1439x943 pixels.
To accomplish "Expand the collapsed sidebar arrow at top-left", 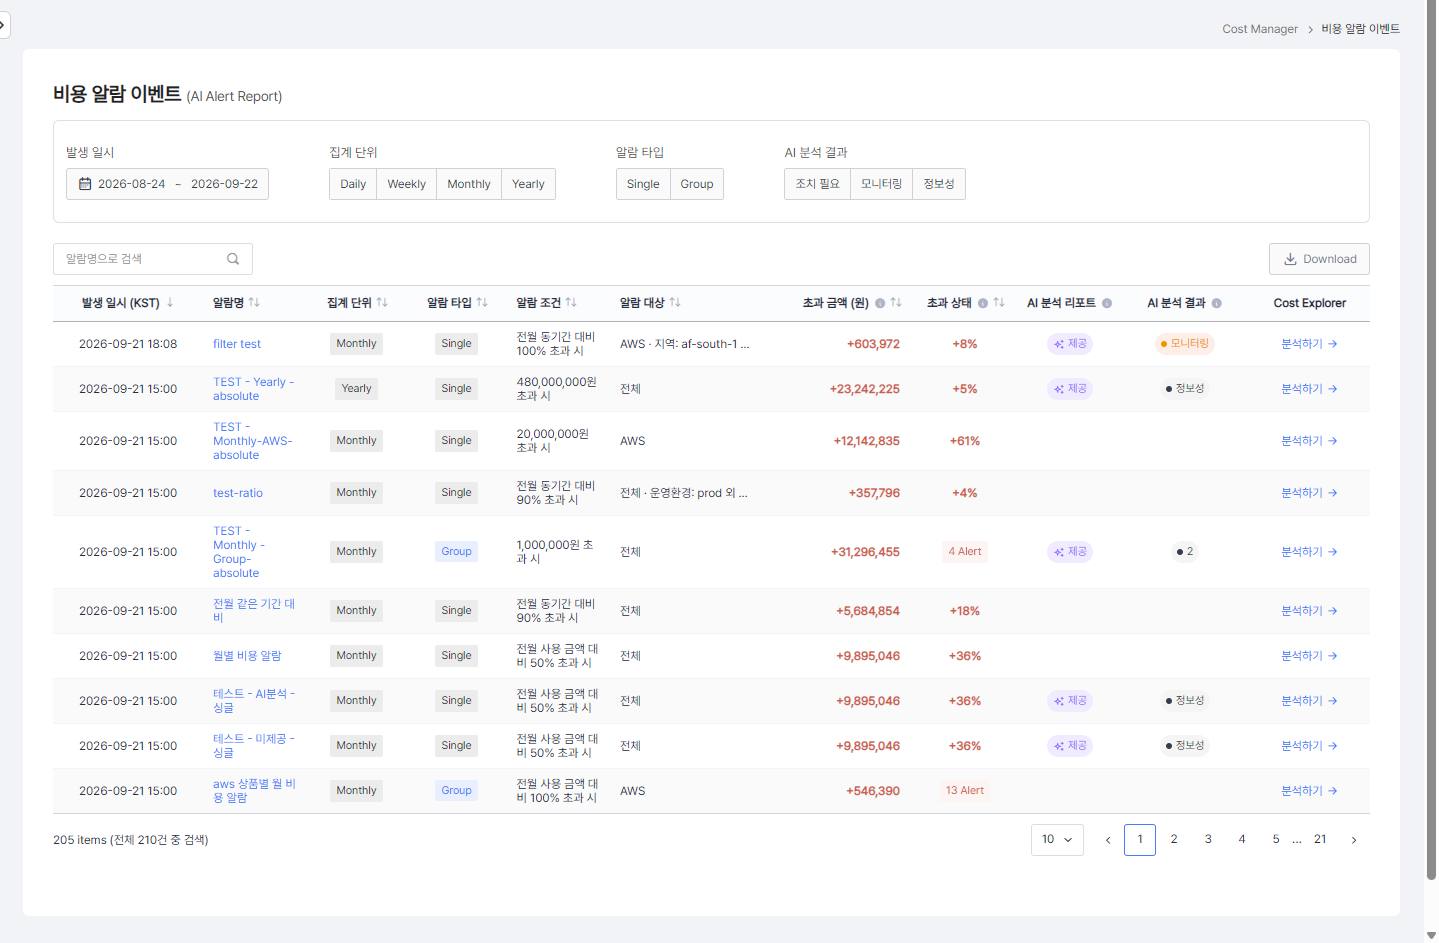I will (4, 24).
